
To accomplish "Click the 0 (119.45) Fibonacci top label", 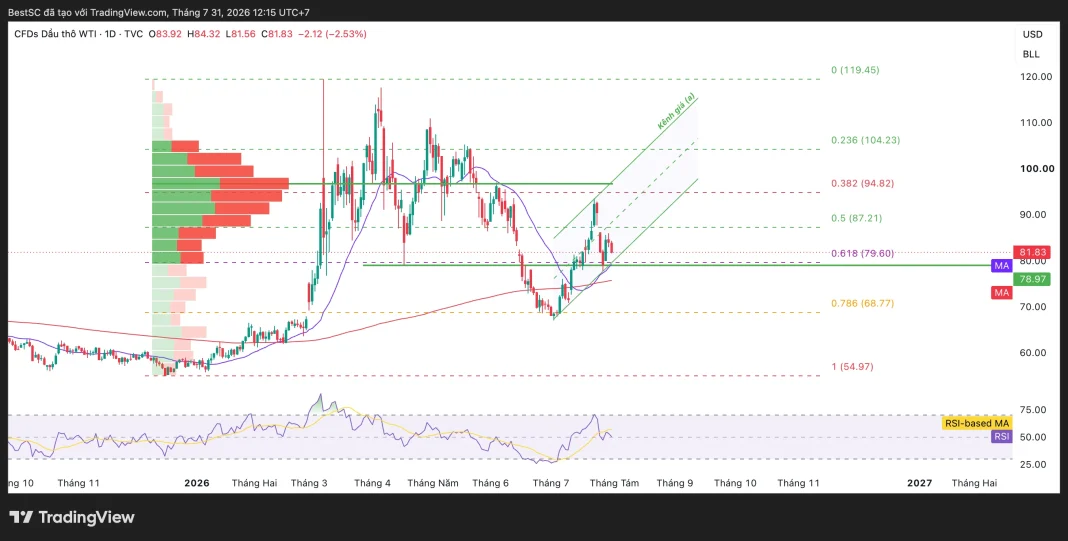I will tap(860, 70).
